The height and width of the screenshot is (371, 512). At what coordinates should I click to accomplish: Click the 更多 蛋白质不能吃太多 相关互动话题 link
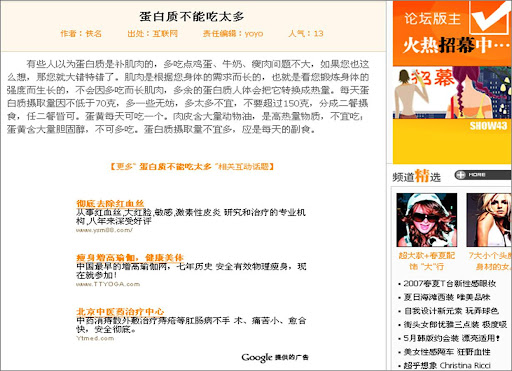[192, 166]
